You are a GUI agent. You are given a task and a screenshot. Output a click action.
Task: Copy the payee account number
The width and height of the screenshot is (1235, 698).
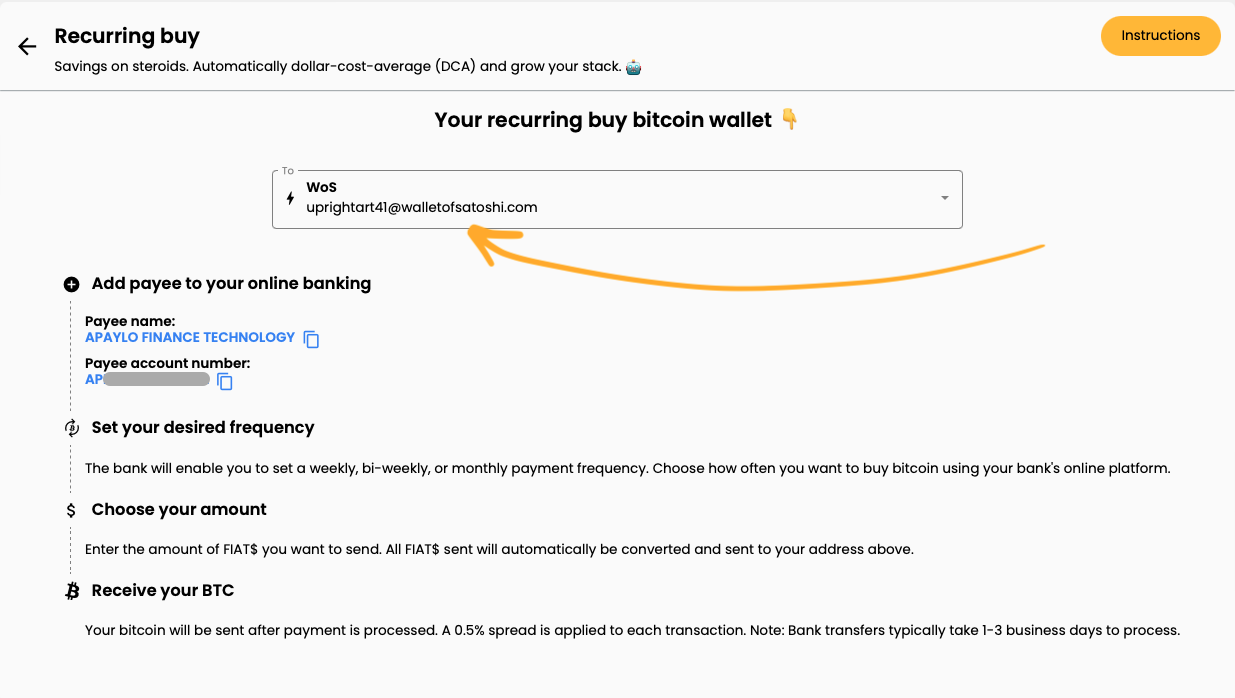[225, 381]
